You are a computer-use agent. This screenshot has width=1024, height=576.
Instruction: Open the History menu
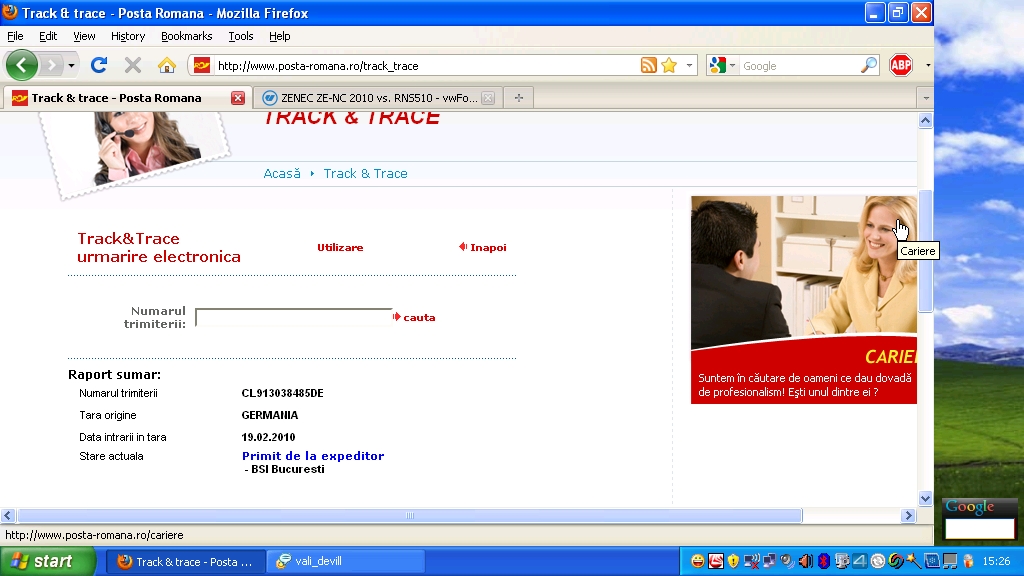[127, 36]
